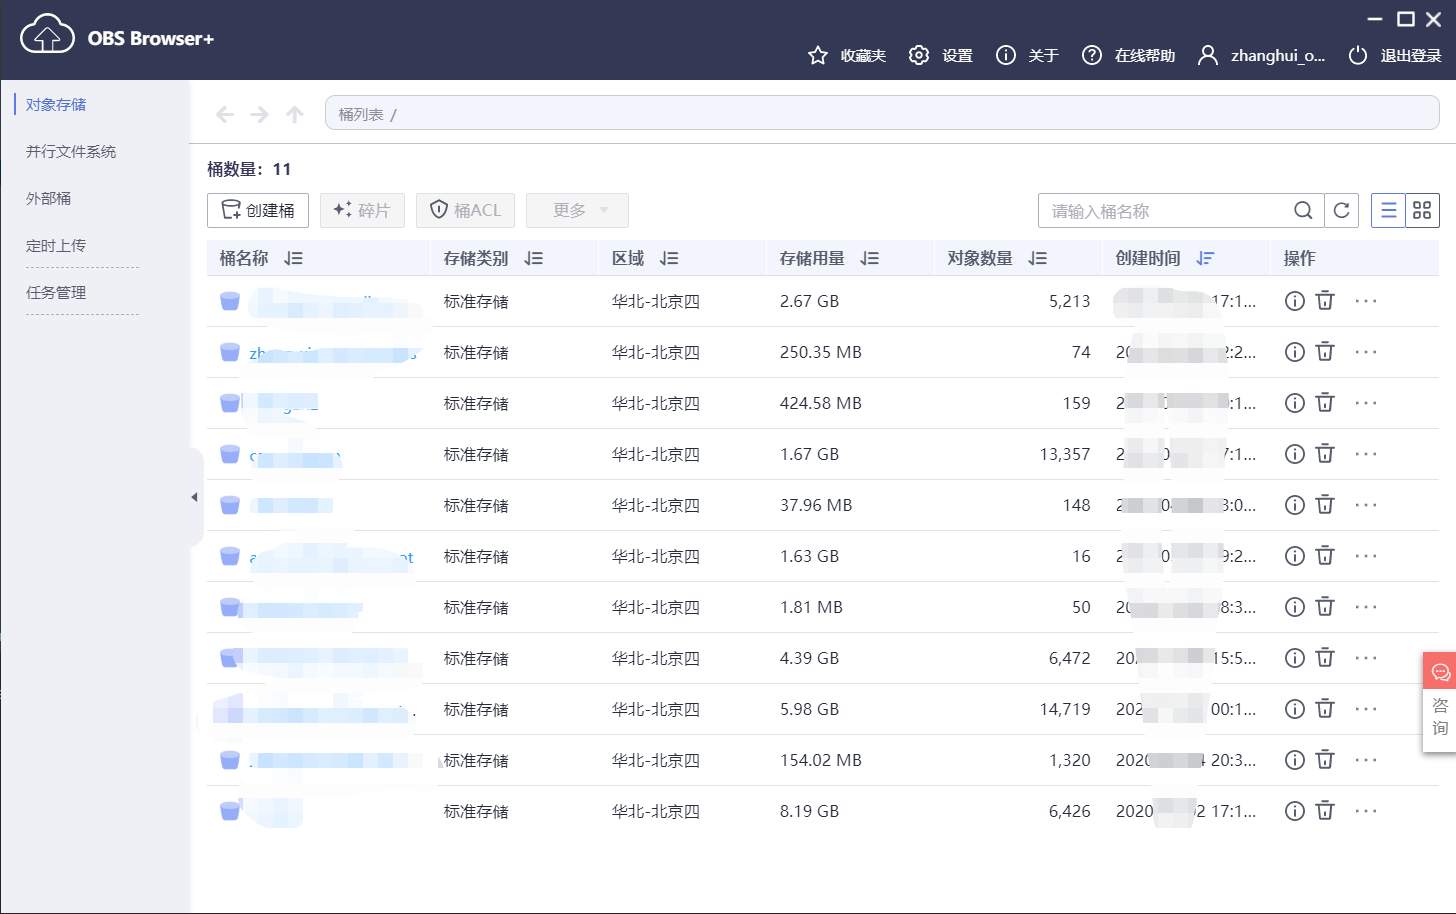This screenshot has height=914, width=1456.
Task: Expand the 更多 dropdown
Action: (577, 210)
